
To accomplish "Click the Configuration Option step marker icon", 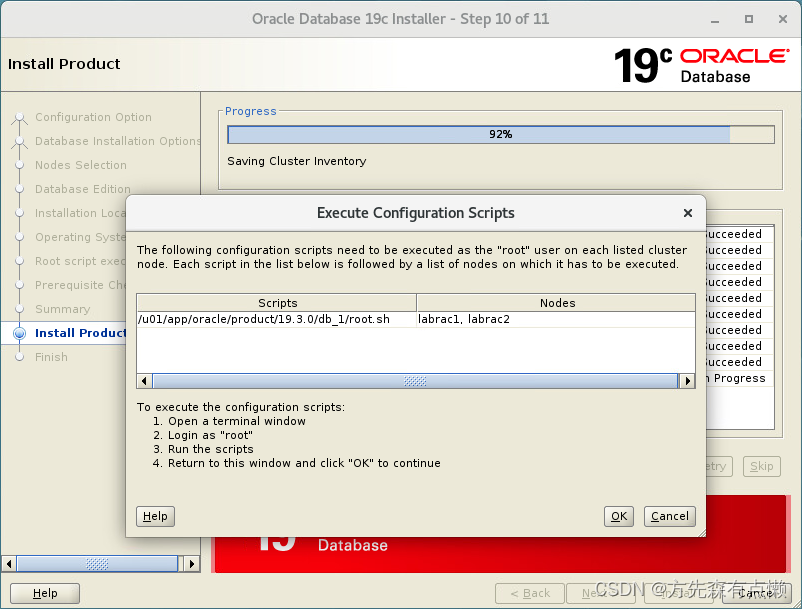I will (19, 118).
